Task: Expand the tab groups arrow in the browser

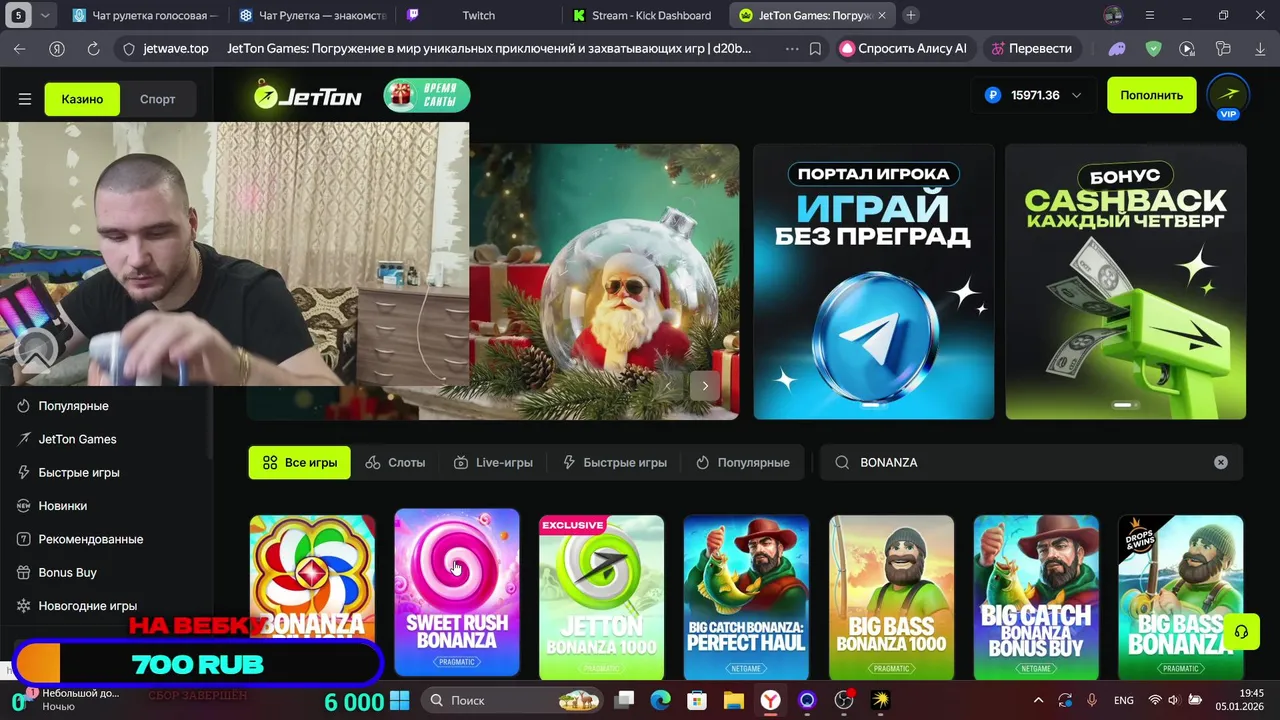Action: point(45,15)
